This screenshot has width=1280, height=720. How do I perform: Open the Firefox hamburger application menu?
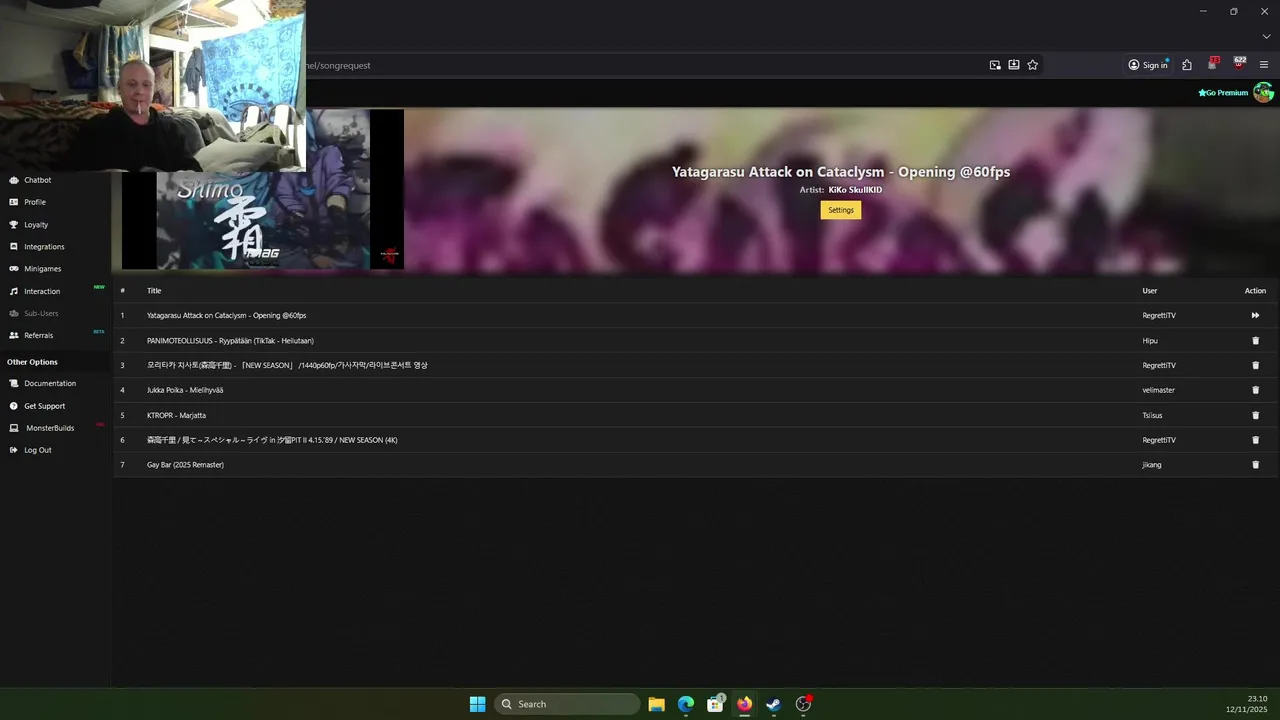point(1264,65)
